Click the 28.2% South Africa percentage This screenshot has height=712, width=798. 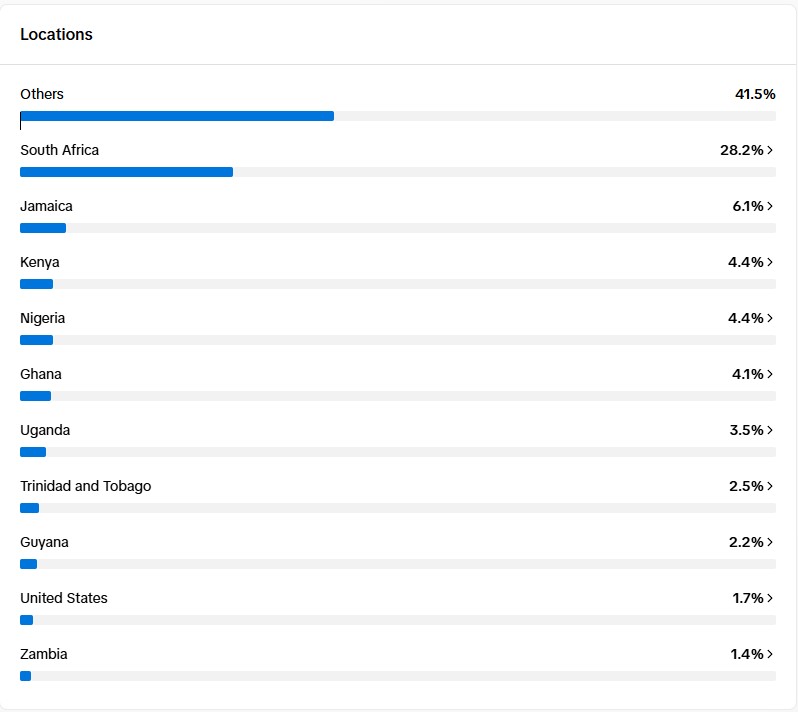click(741, 150)
